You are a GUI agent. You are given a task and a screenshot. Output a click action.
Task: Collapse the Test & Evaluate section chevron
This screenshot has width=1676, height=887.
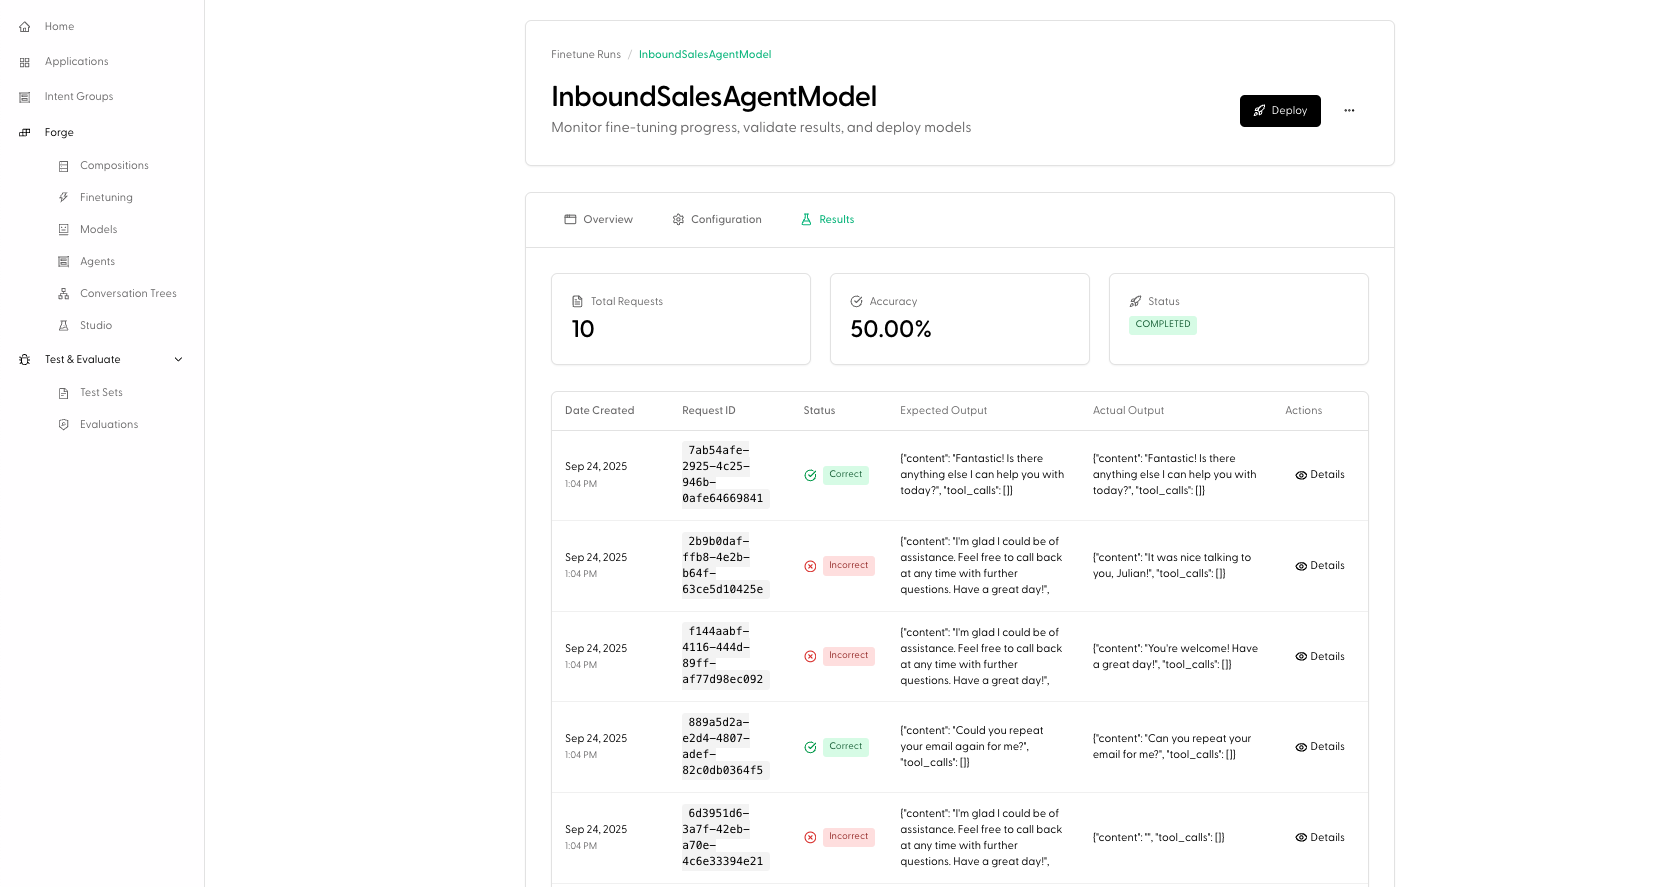pyautogui.click(x=179, y=360)
